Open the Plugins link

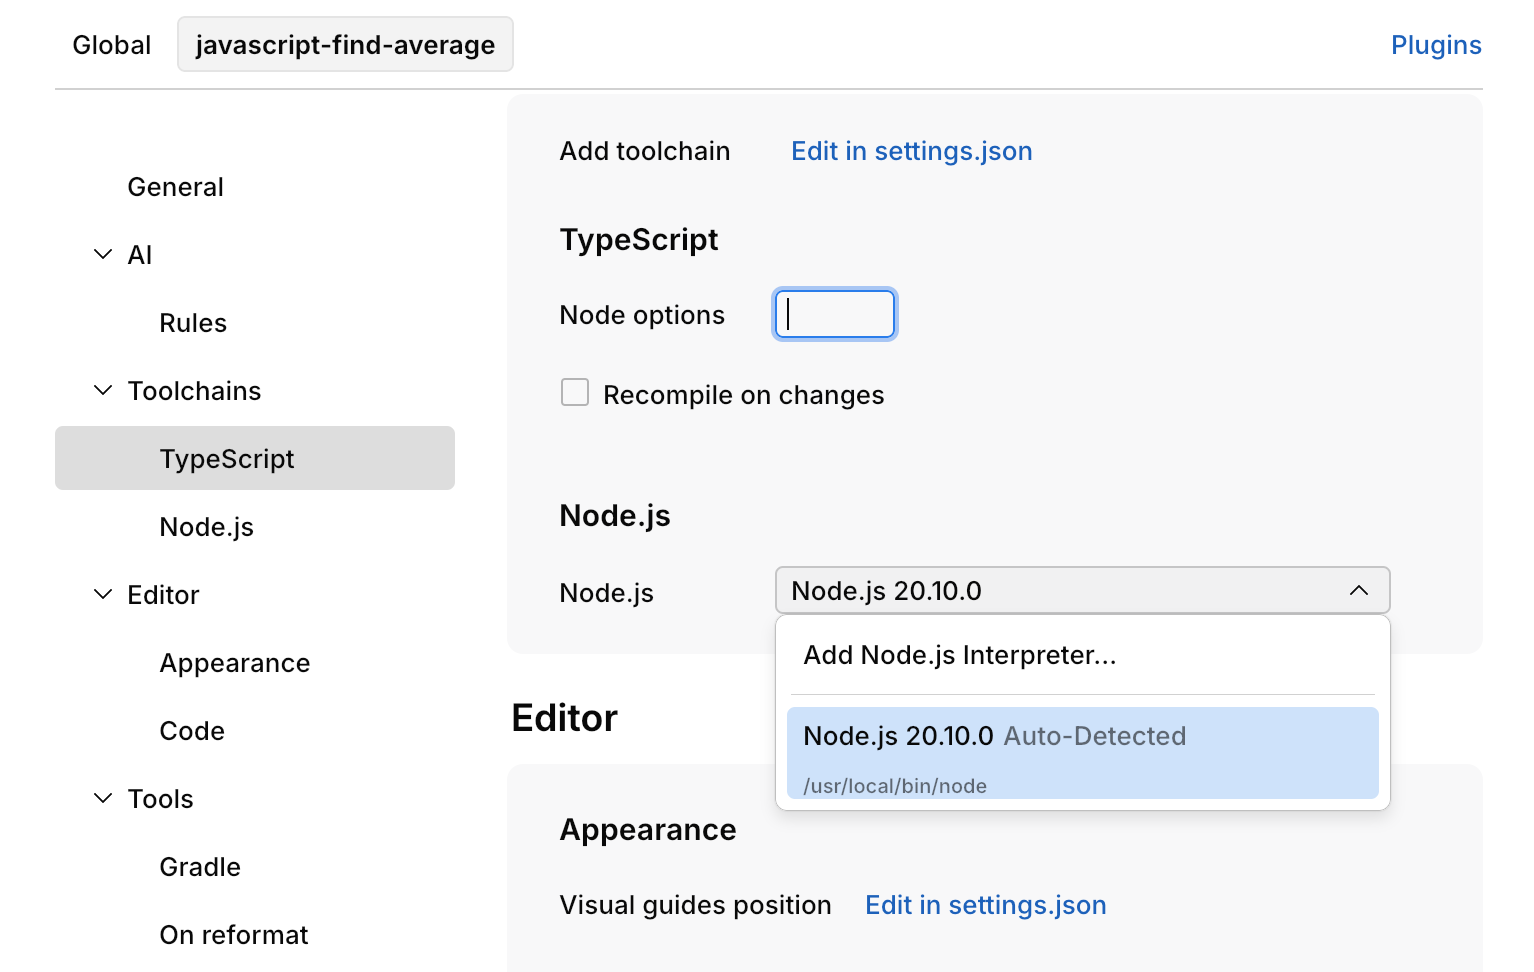click(1436, 45)
